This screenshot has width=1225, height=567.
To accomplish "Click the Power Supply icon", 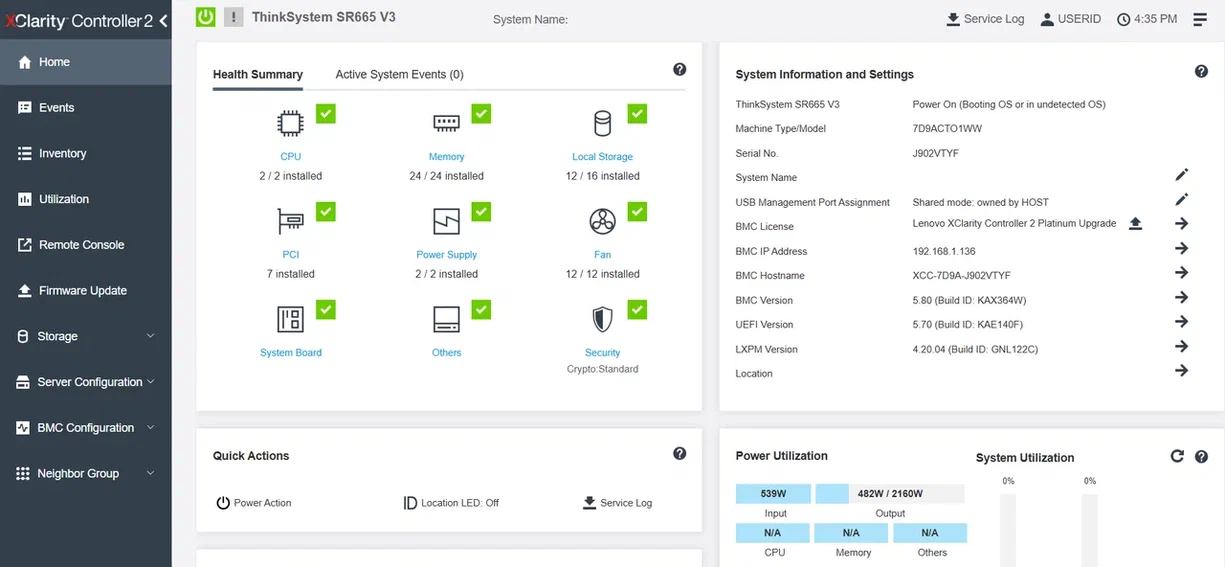I will point(446,221).
